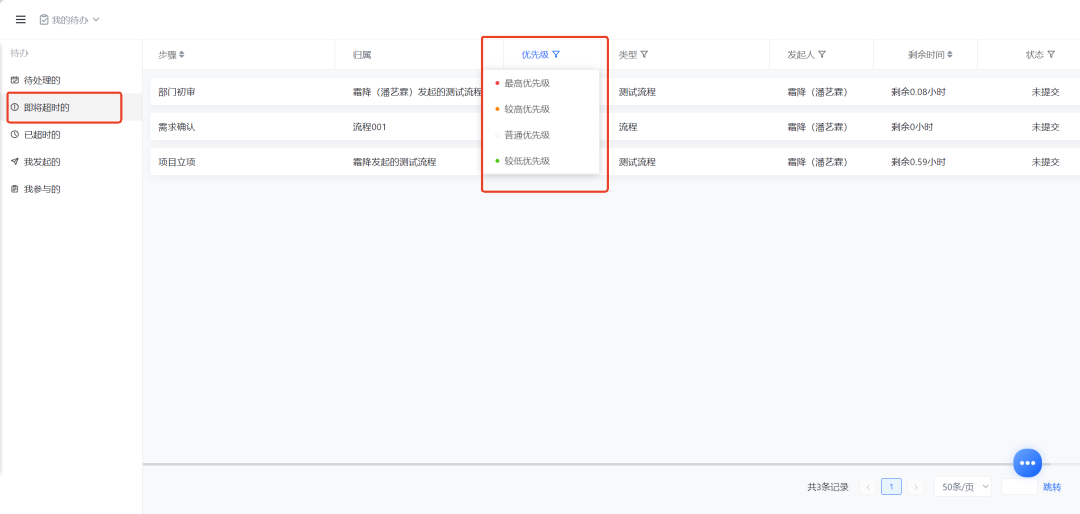Open the 已超时的 sidebar item
The width and height of the screenshot is (1080, 514).
(x=71, y=134)
